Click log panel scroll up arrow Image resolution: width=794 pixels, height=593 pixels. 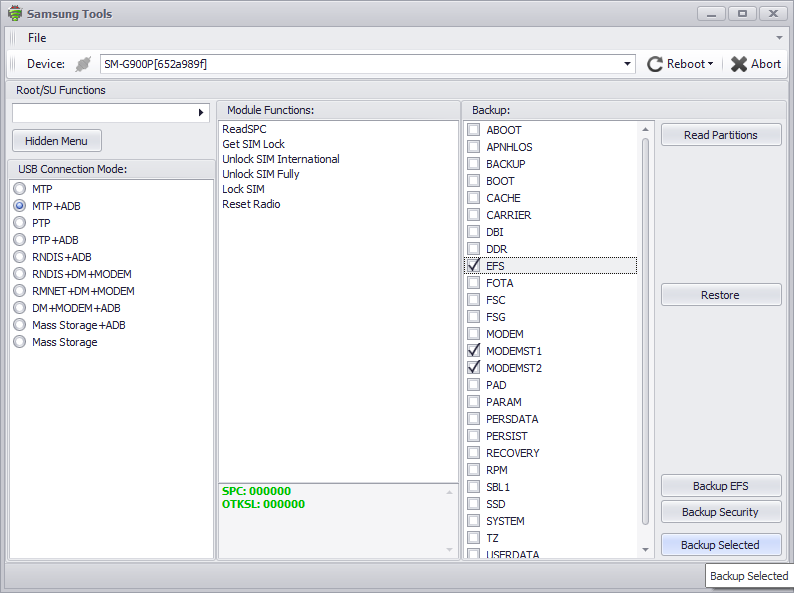(x=449, y=492)
